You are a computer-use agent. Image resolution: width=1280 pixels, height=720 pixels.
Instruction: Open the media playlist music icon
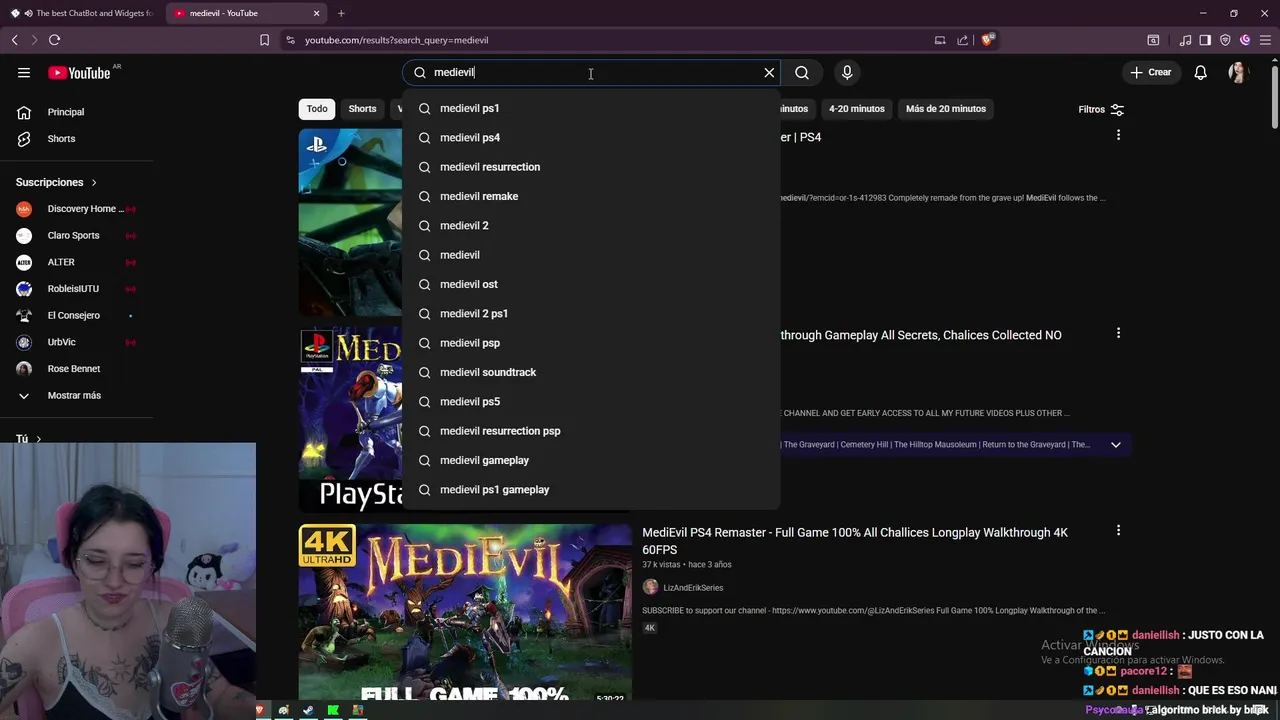[x=1185, y=40]
